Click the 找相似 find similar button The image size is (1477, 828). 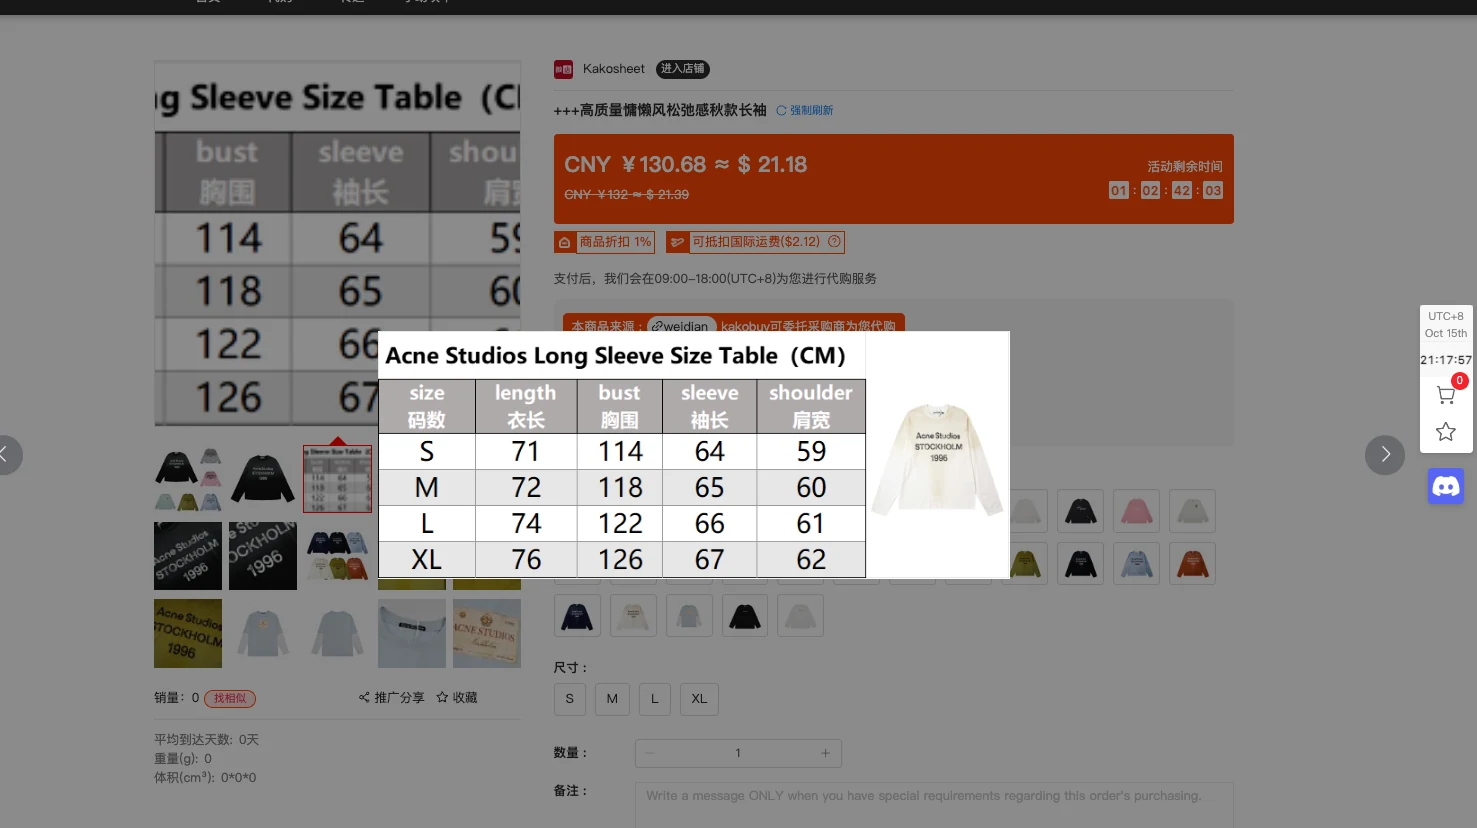tap(230, 699)
